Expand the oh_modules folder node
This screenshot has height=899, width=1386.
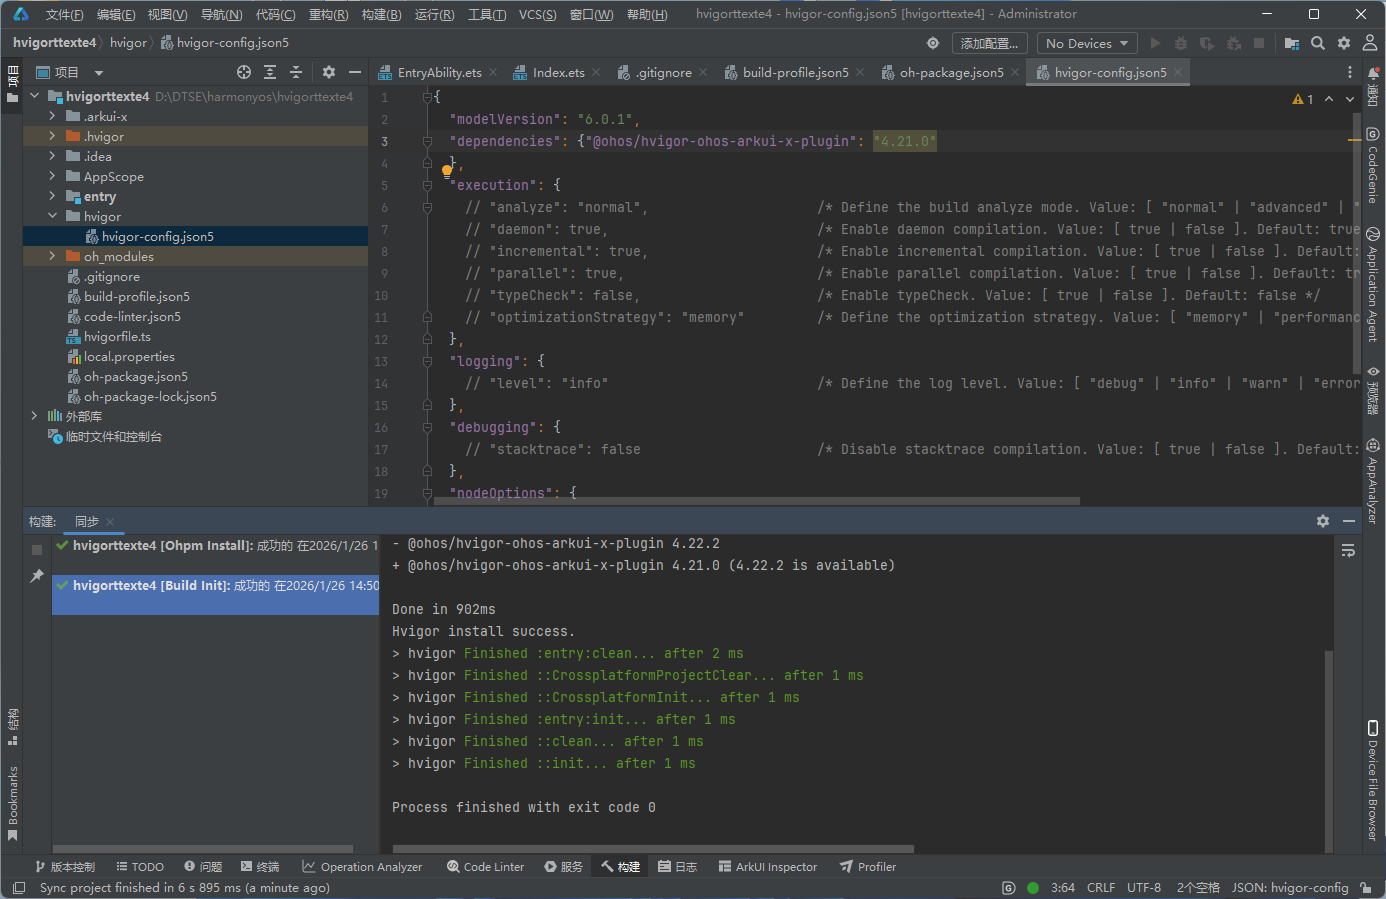point(52,257)
